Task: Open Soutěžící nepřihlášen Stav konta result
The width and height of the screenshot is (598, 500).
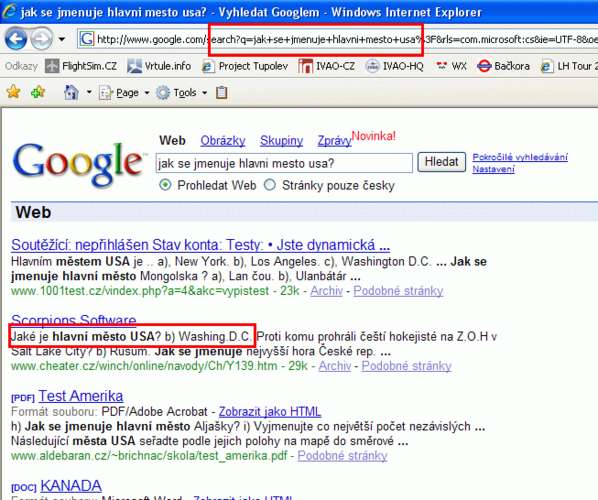Action: coord(201,245)
